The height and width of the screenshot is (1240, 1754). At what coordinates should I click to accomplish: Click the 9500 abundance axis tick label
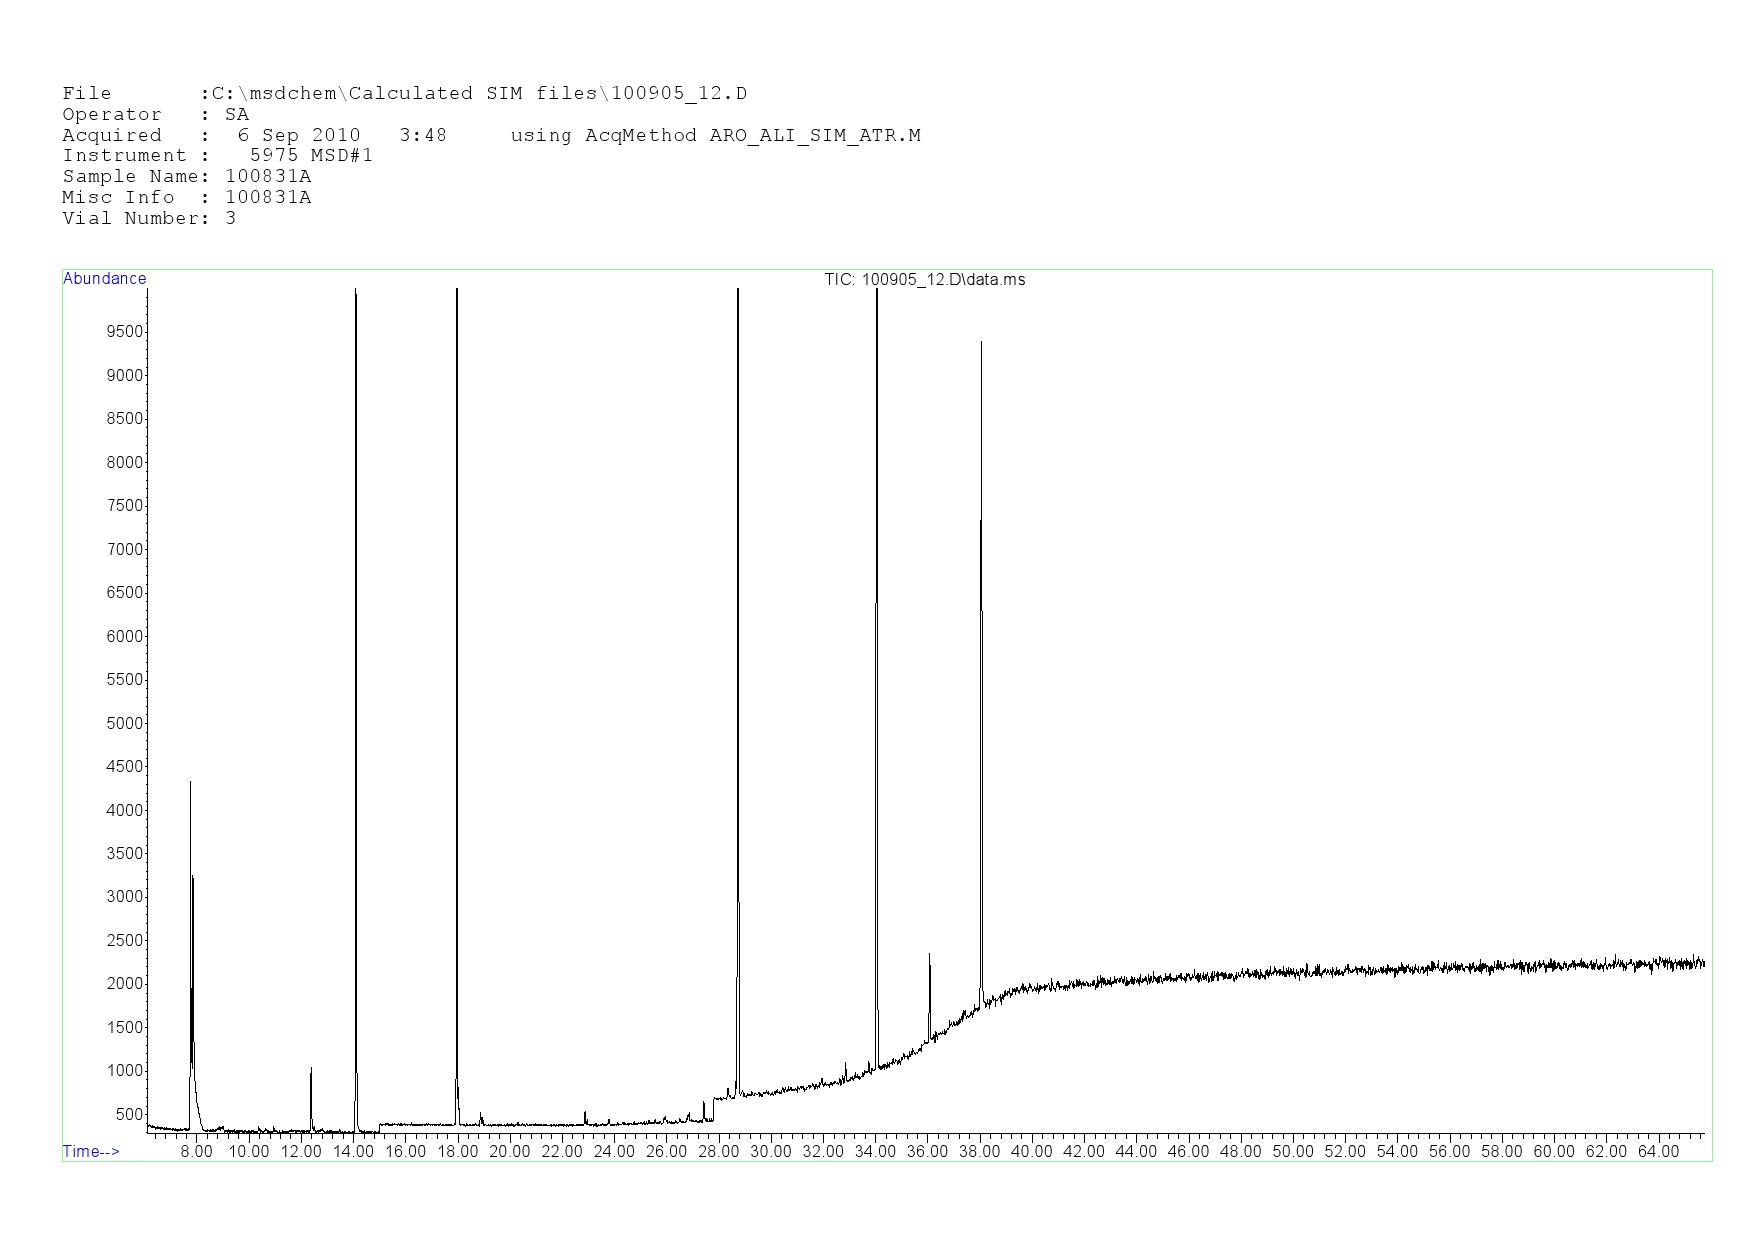click(x=124, y=332)
